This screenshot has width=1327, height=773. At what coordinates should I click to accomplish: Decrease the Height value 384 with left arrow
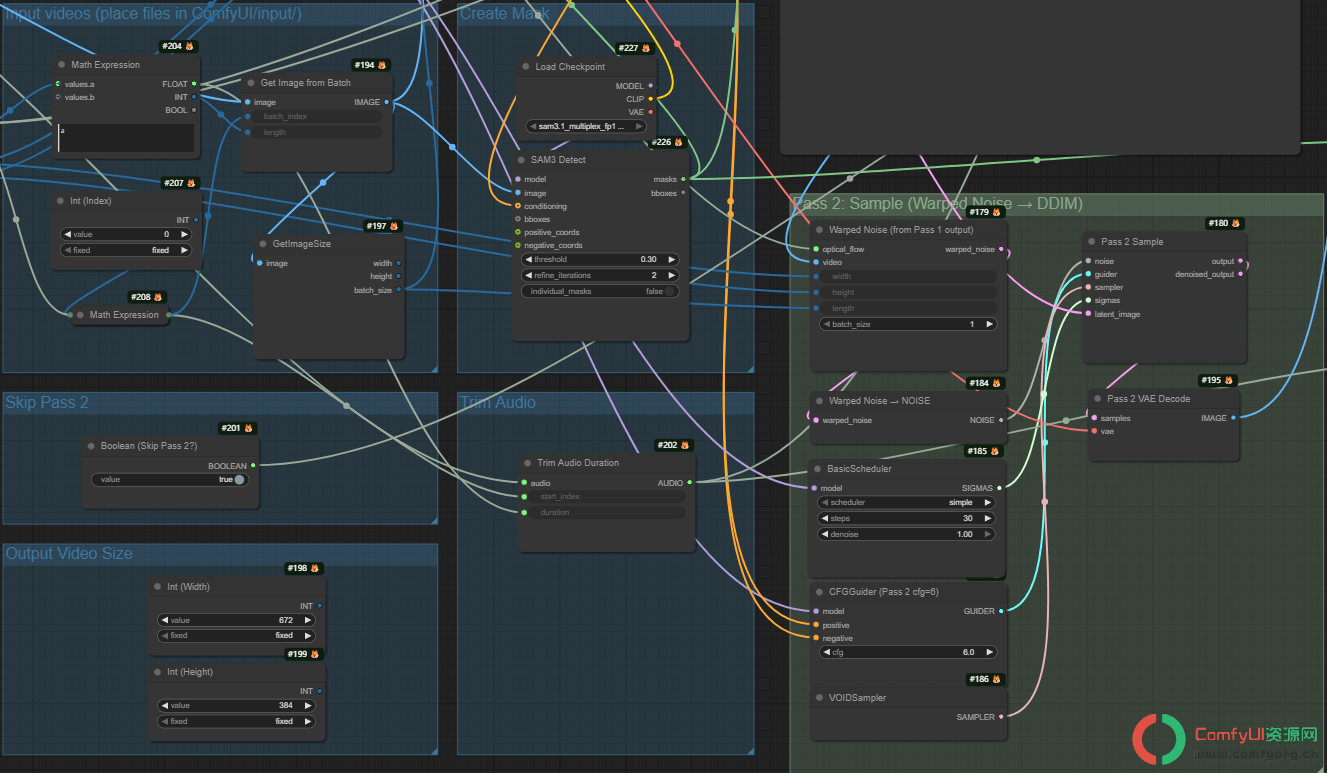coord(165,705)
